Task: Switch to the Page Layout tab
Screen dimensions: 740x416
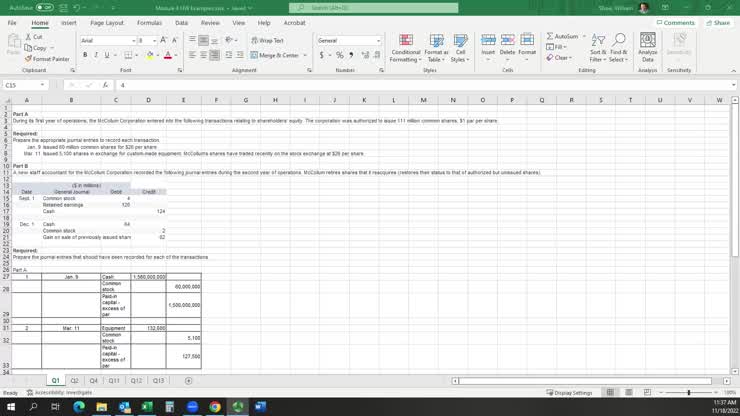Action: click(107, 23)
